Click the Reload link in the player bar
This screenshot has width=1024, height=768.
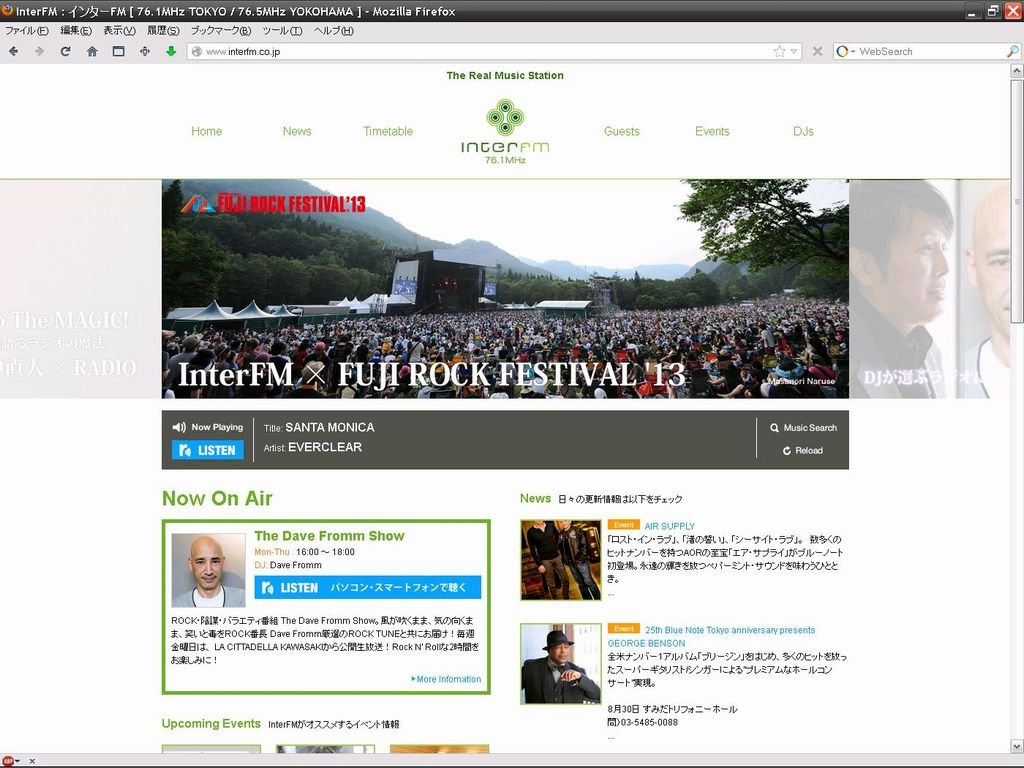(803, 451)
